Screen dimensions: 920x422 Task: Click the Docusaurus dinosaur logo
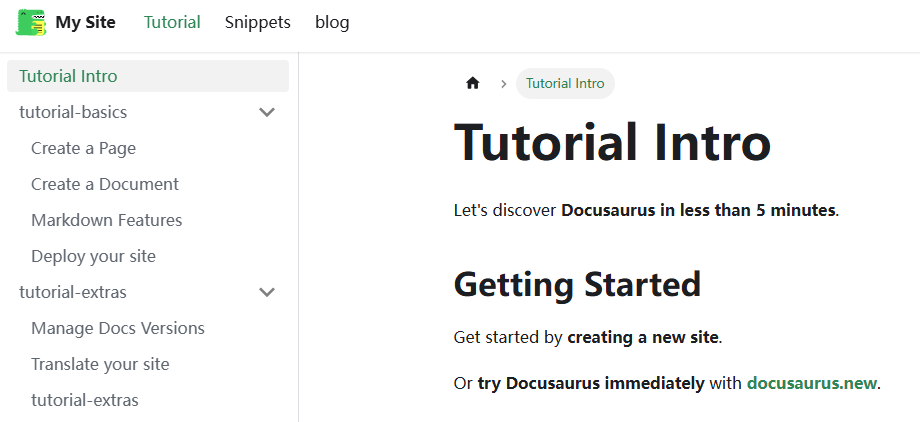pos(31,22)
